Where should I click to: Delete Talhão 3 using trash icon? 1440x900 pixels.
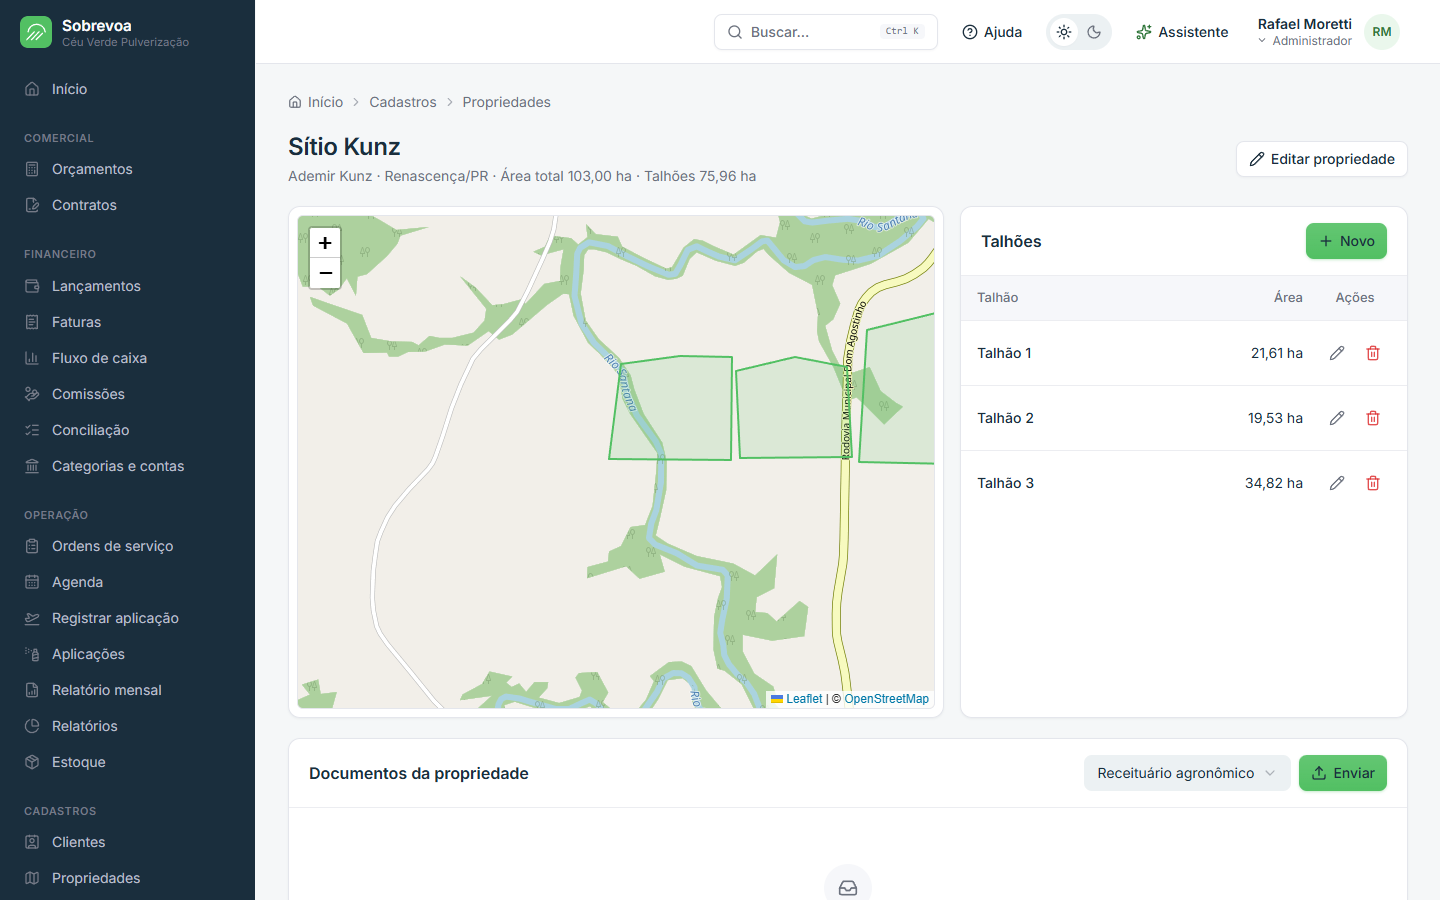(x=1373, y=483)
